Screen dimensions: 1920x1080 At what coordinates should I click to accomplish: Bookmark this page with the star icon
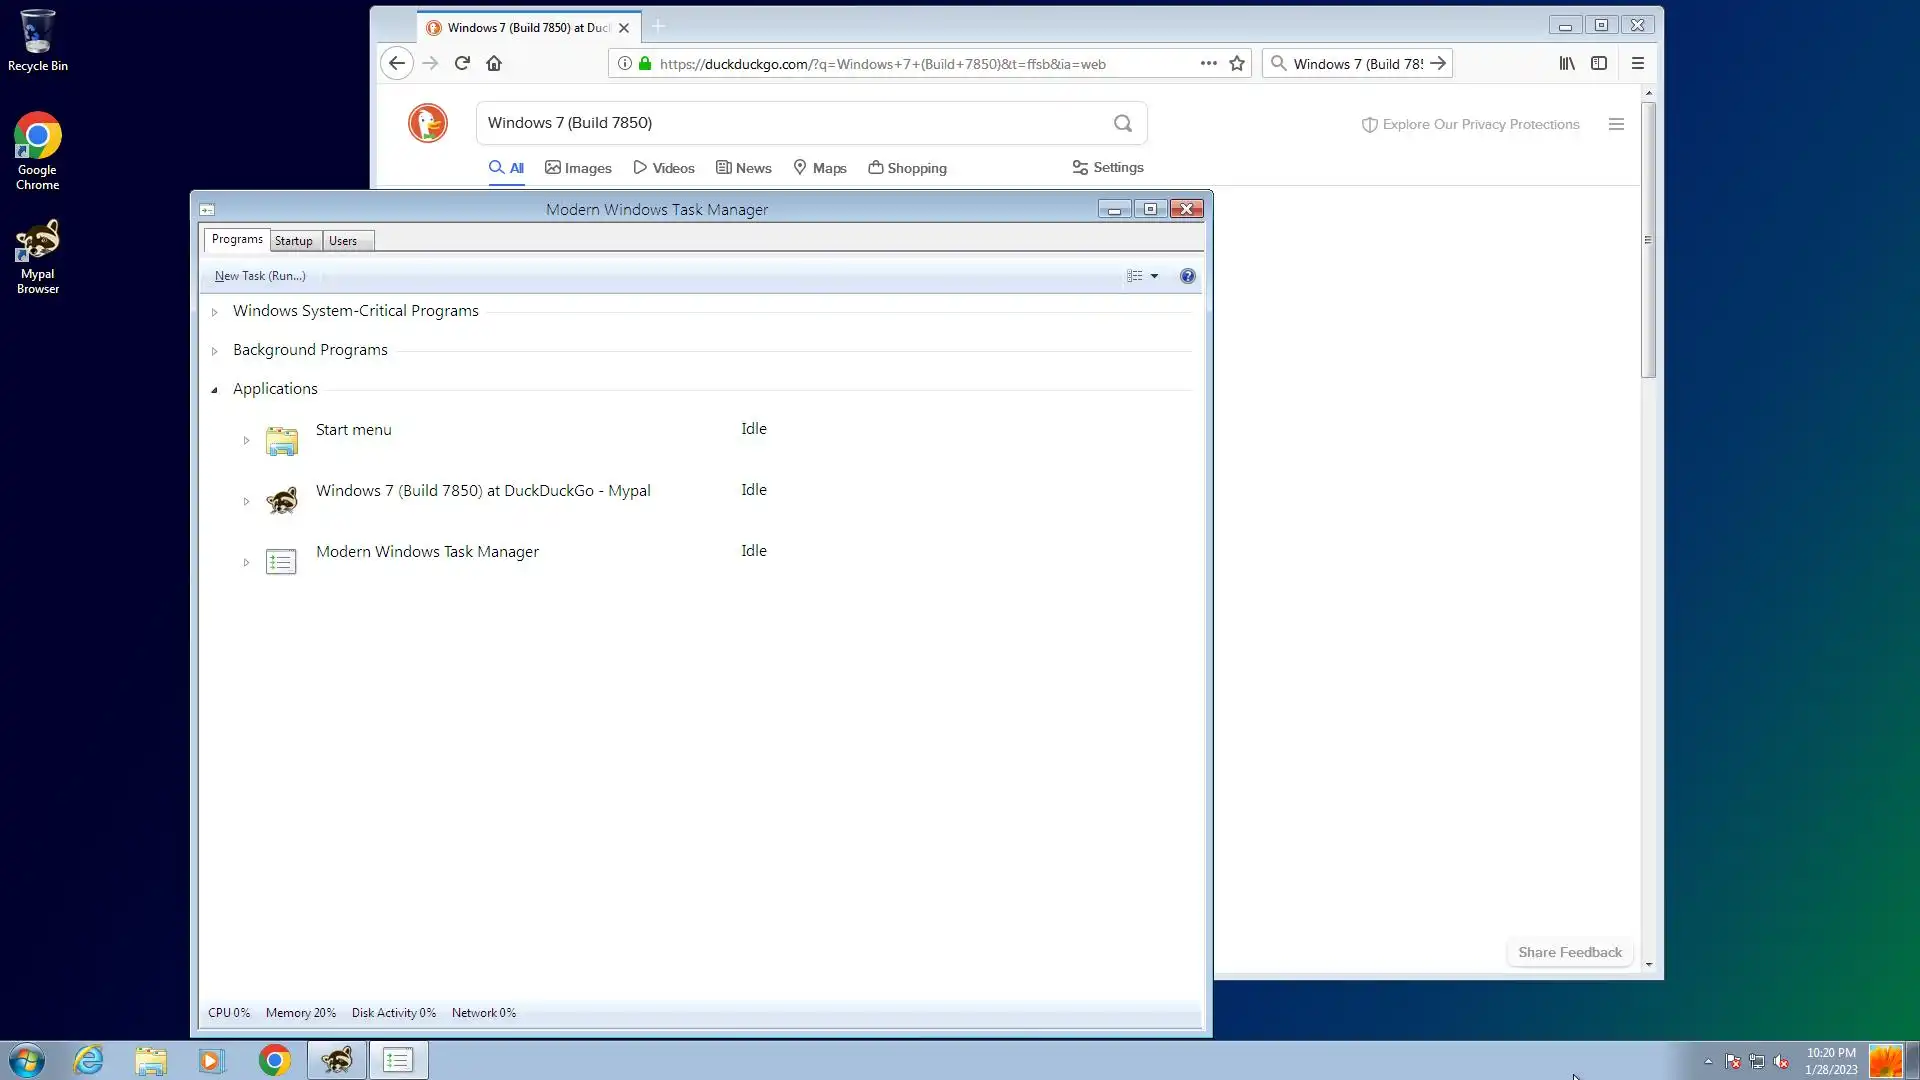(1237, 63)
